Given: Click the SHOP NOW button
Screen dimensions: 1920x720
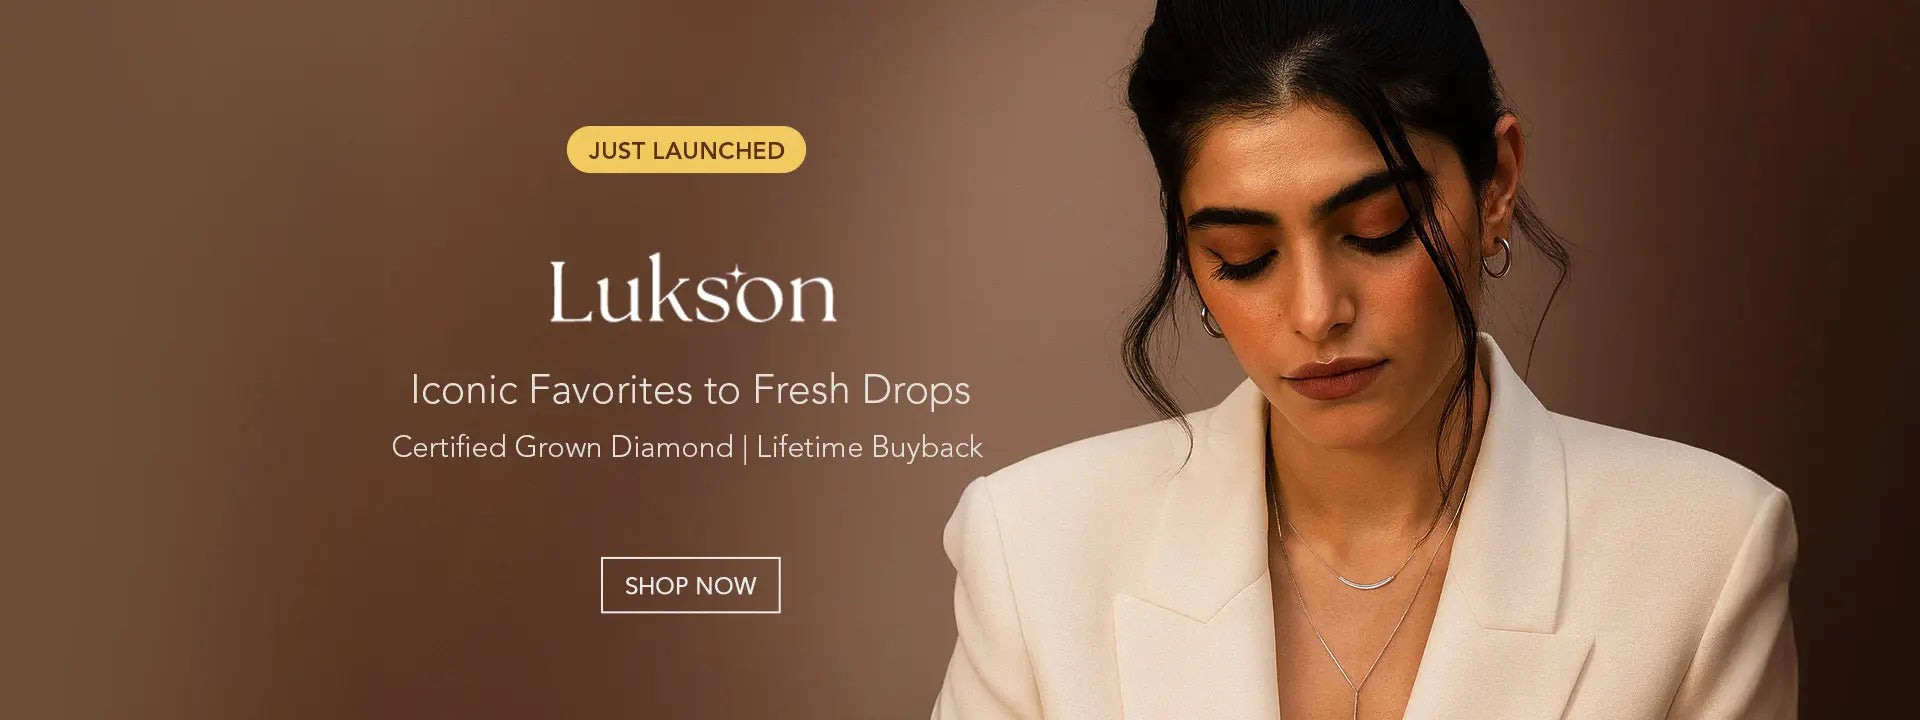Looking at the screenshot, I should [x=690, y=585].
